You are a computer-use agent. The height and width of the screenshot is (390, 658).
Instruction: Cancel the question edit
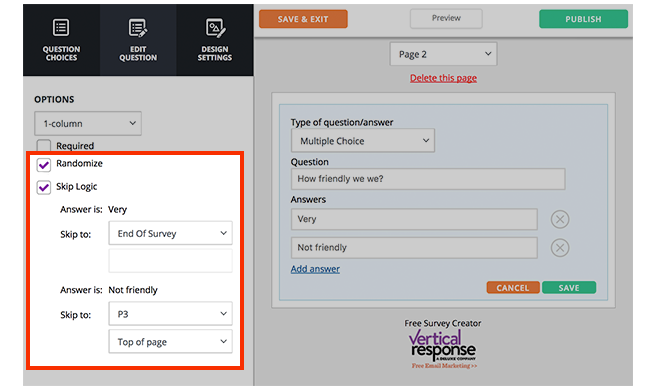coord(513,288)
